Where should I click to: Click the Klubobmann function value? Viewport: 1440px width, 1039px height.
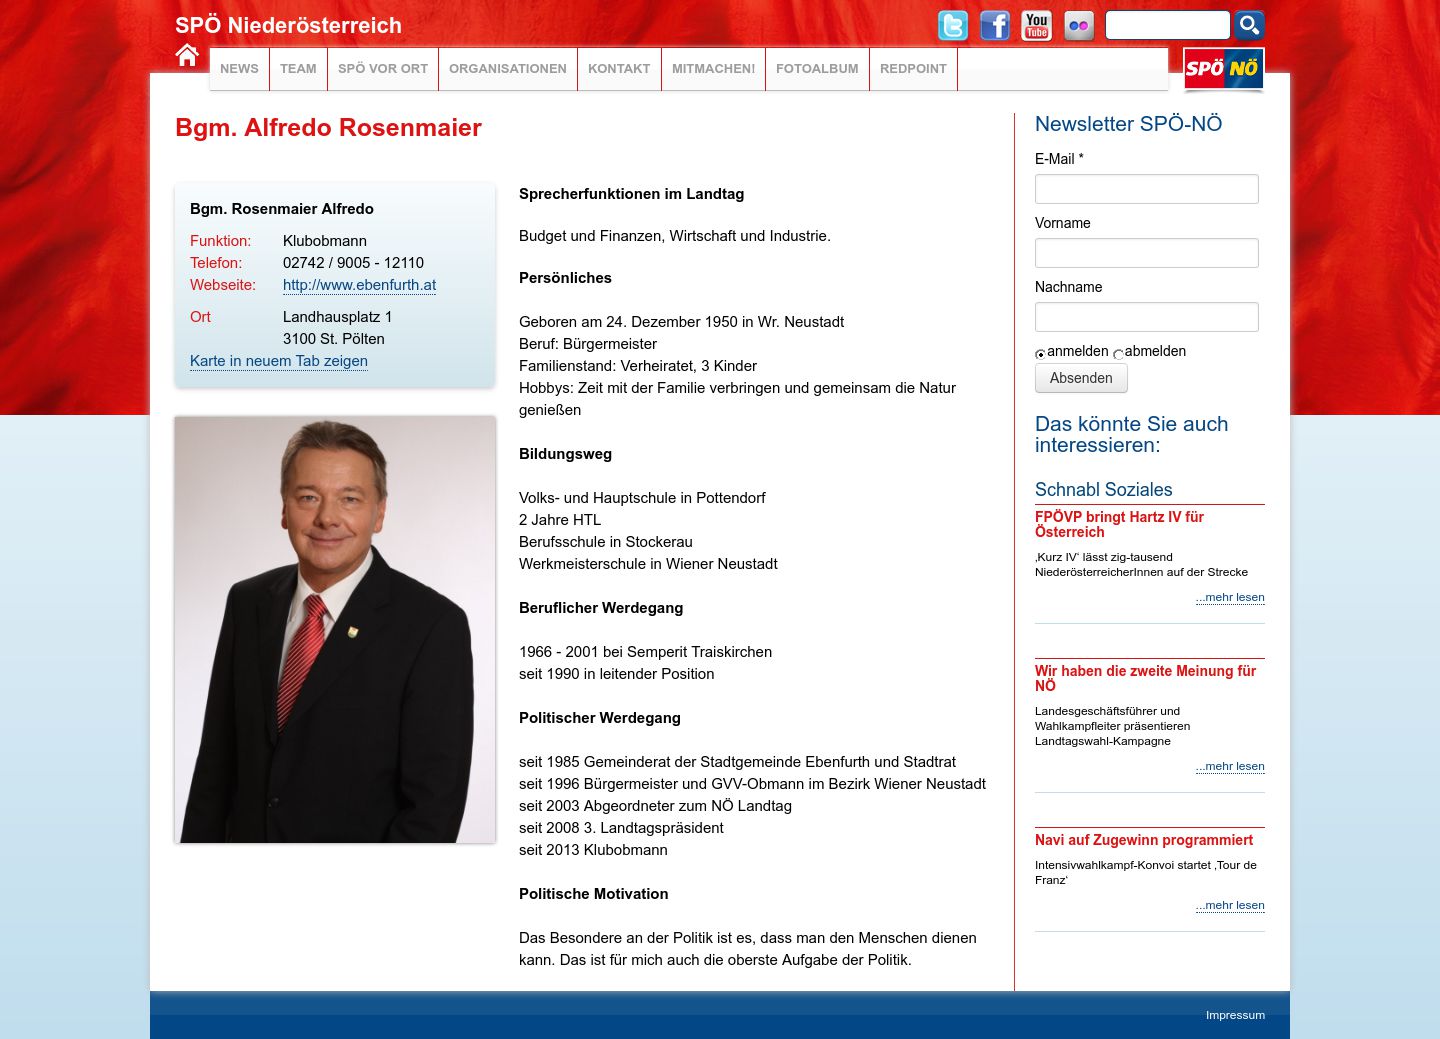[325, 241]
